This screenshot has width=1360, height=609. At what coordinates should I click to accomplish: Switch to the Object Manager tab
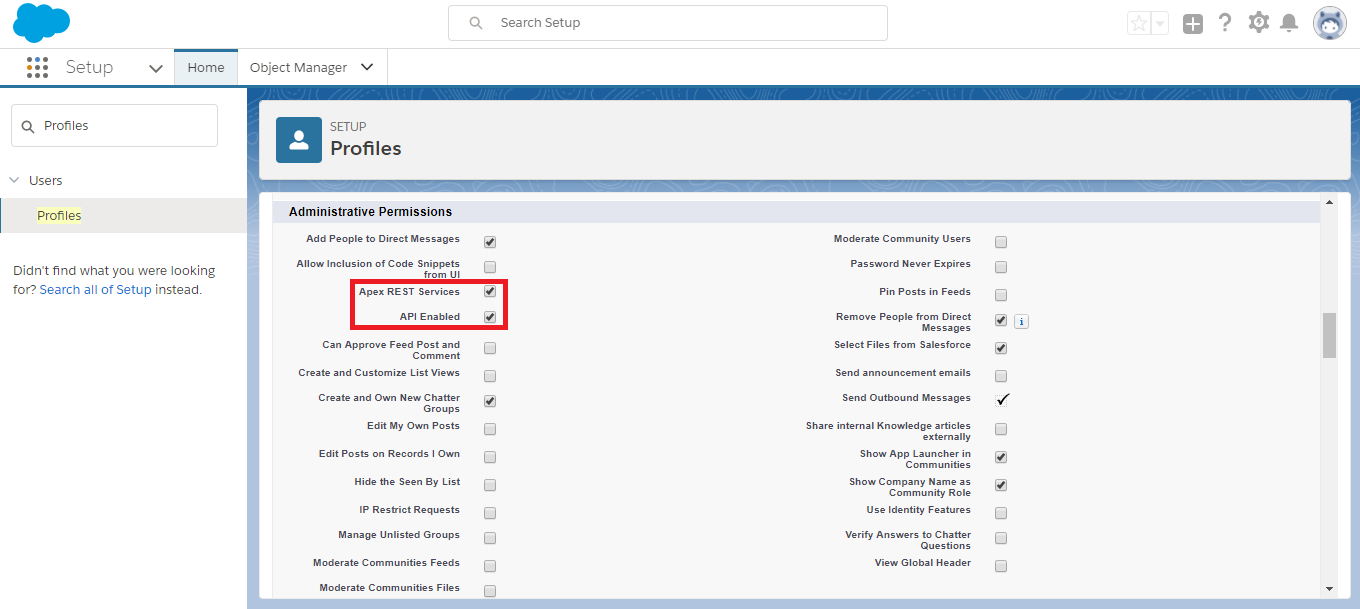[298, 67]
